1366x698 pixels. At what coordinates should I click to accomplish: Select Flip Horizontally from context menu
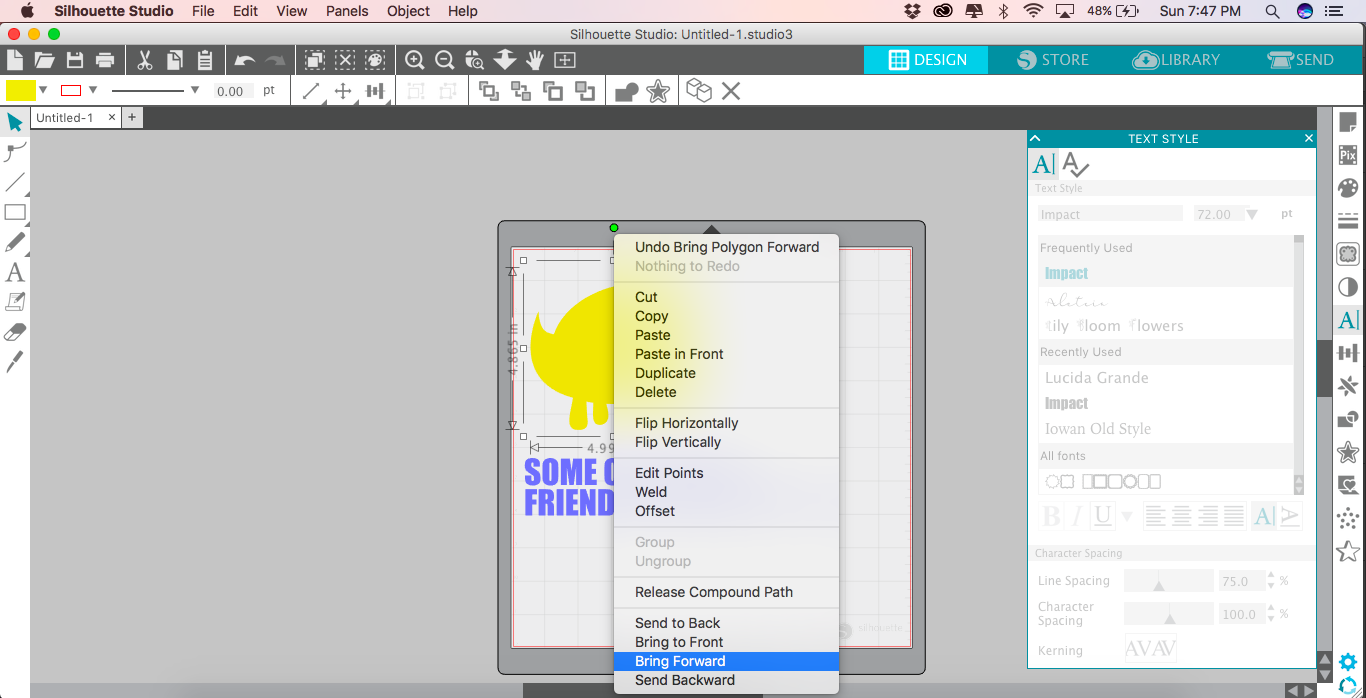coord(686,423)
